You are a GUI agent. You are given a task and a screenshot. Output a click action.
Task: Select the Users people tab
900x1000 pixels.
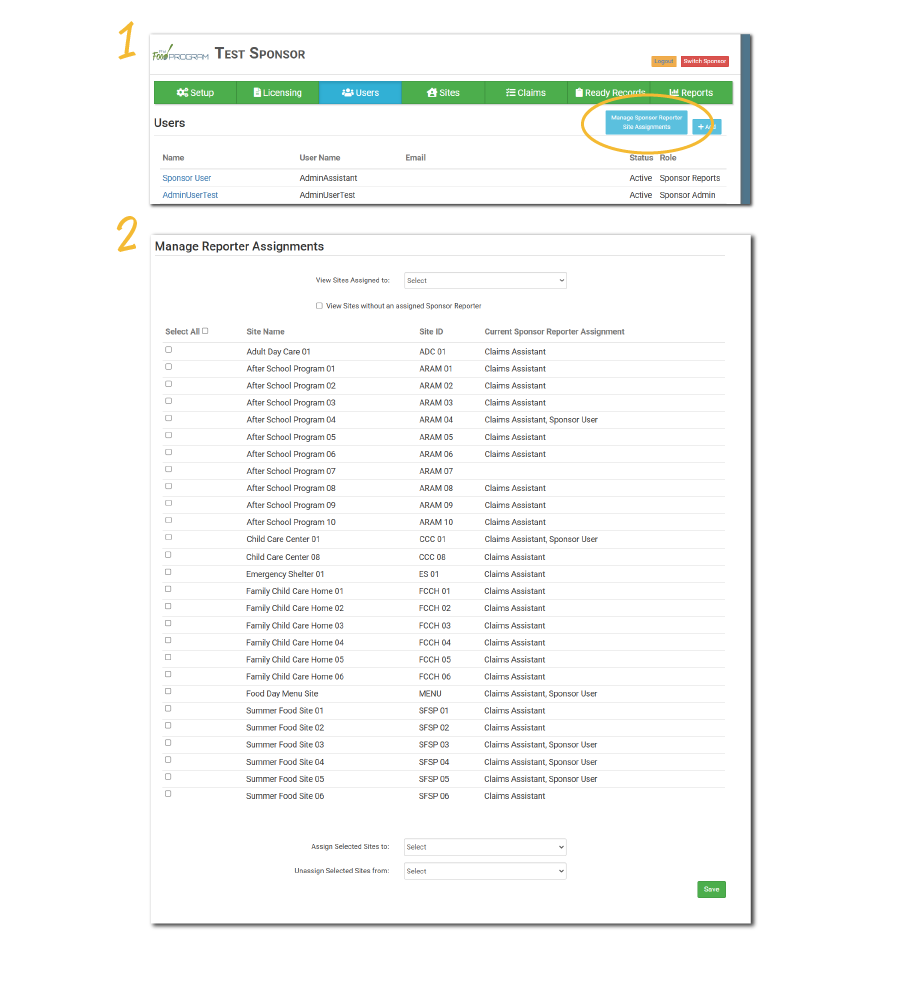pyautogui.click(x=360, y=93)
